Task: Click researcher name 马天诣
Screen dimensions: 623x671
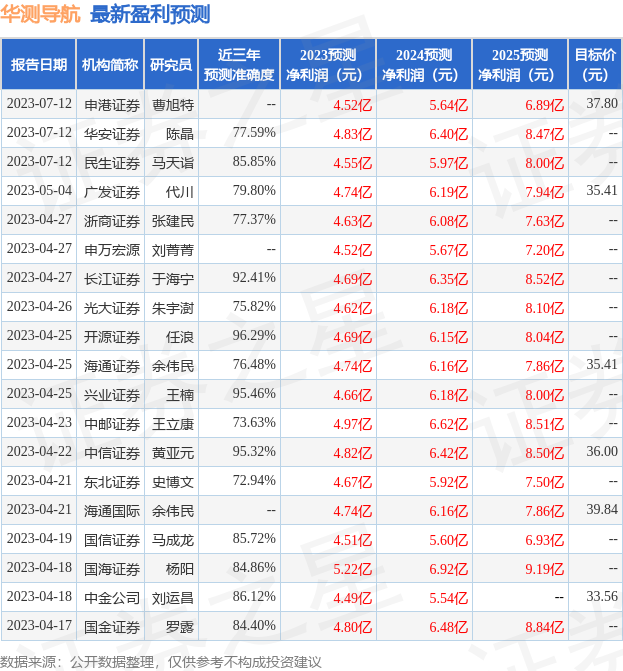Action: click(x=173, y=163)
